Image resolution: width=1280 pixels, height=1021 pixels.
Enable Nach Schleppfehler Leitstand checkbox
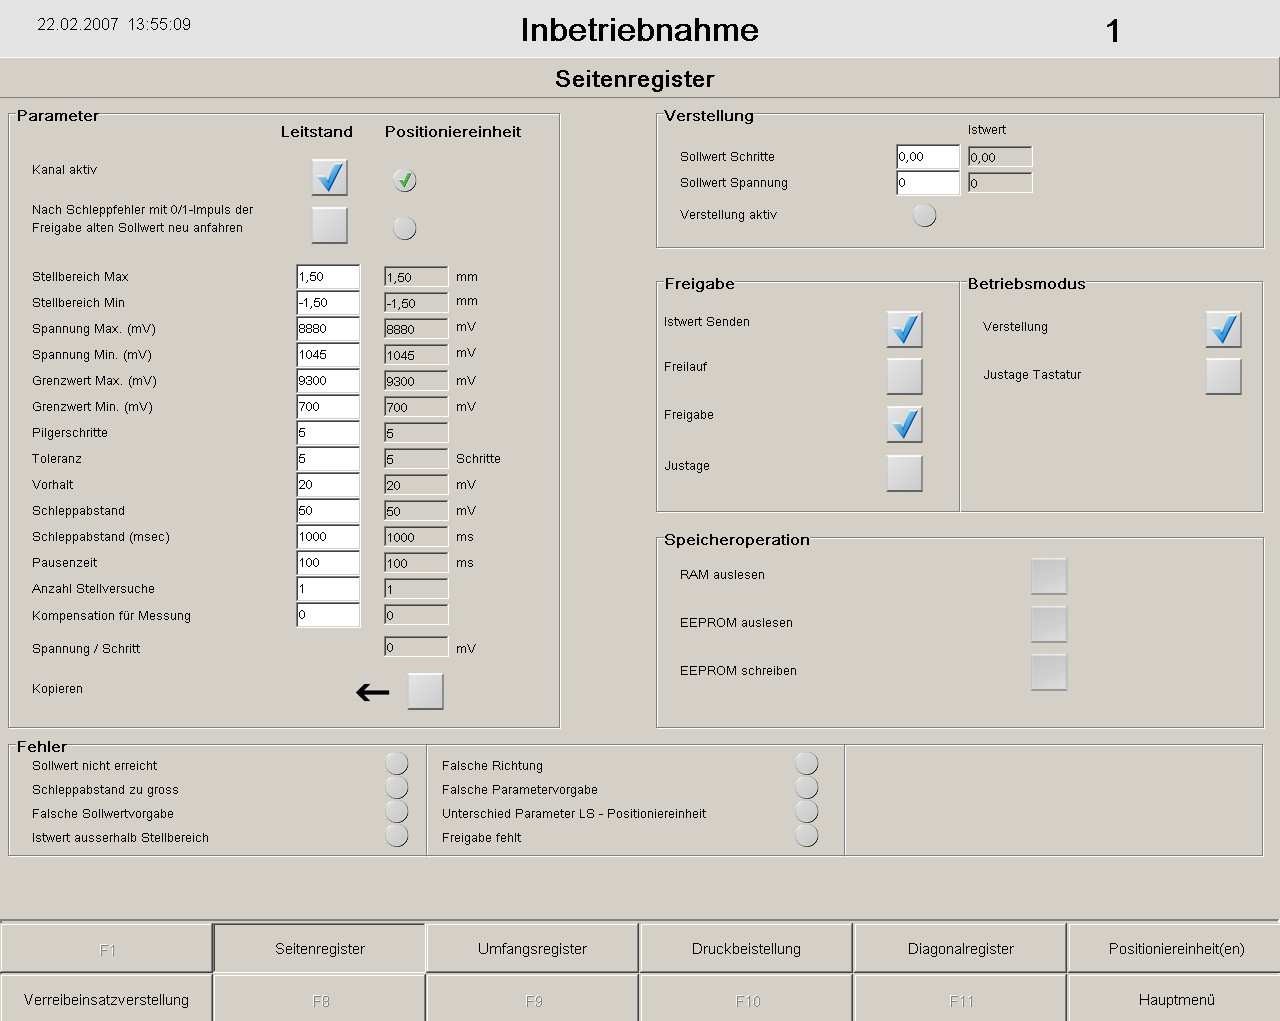click(329, 225)
